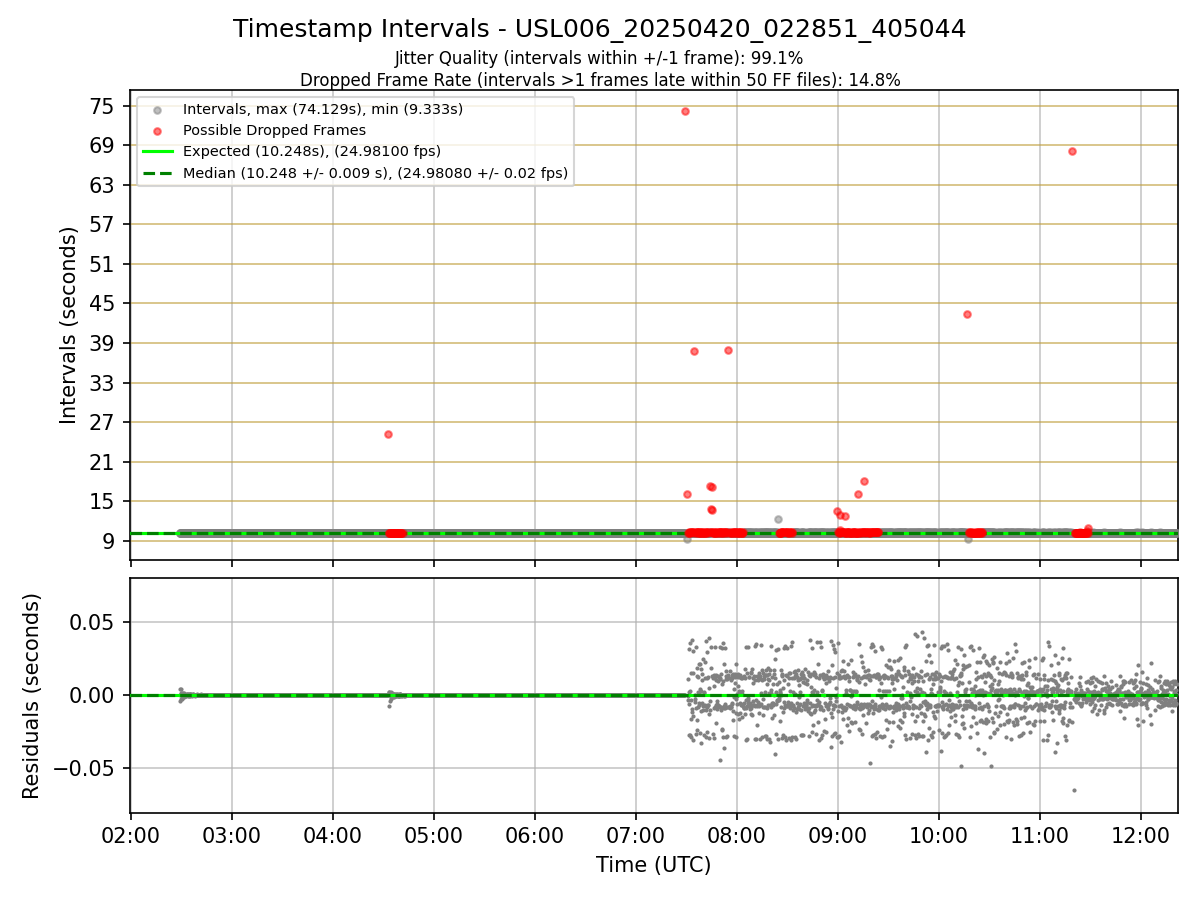Click the dashed green Median line sample in legend

click(x=157, y=173)
